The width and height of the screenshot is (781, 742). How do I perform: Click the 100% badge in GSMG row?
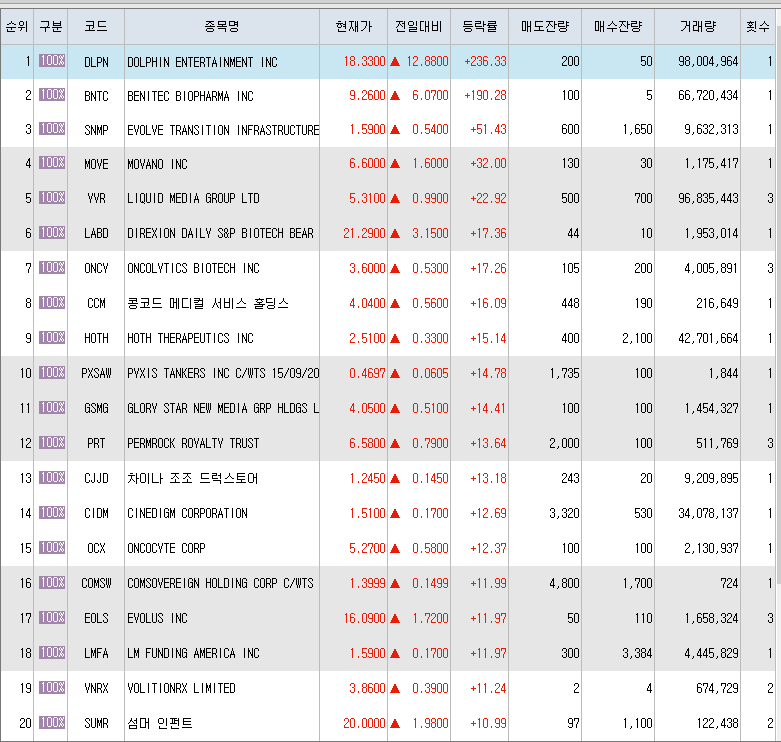[x=52, y=407]
